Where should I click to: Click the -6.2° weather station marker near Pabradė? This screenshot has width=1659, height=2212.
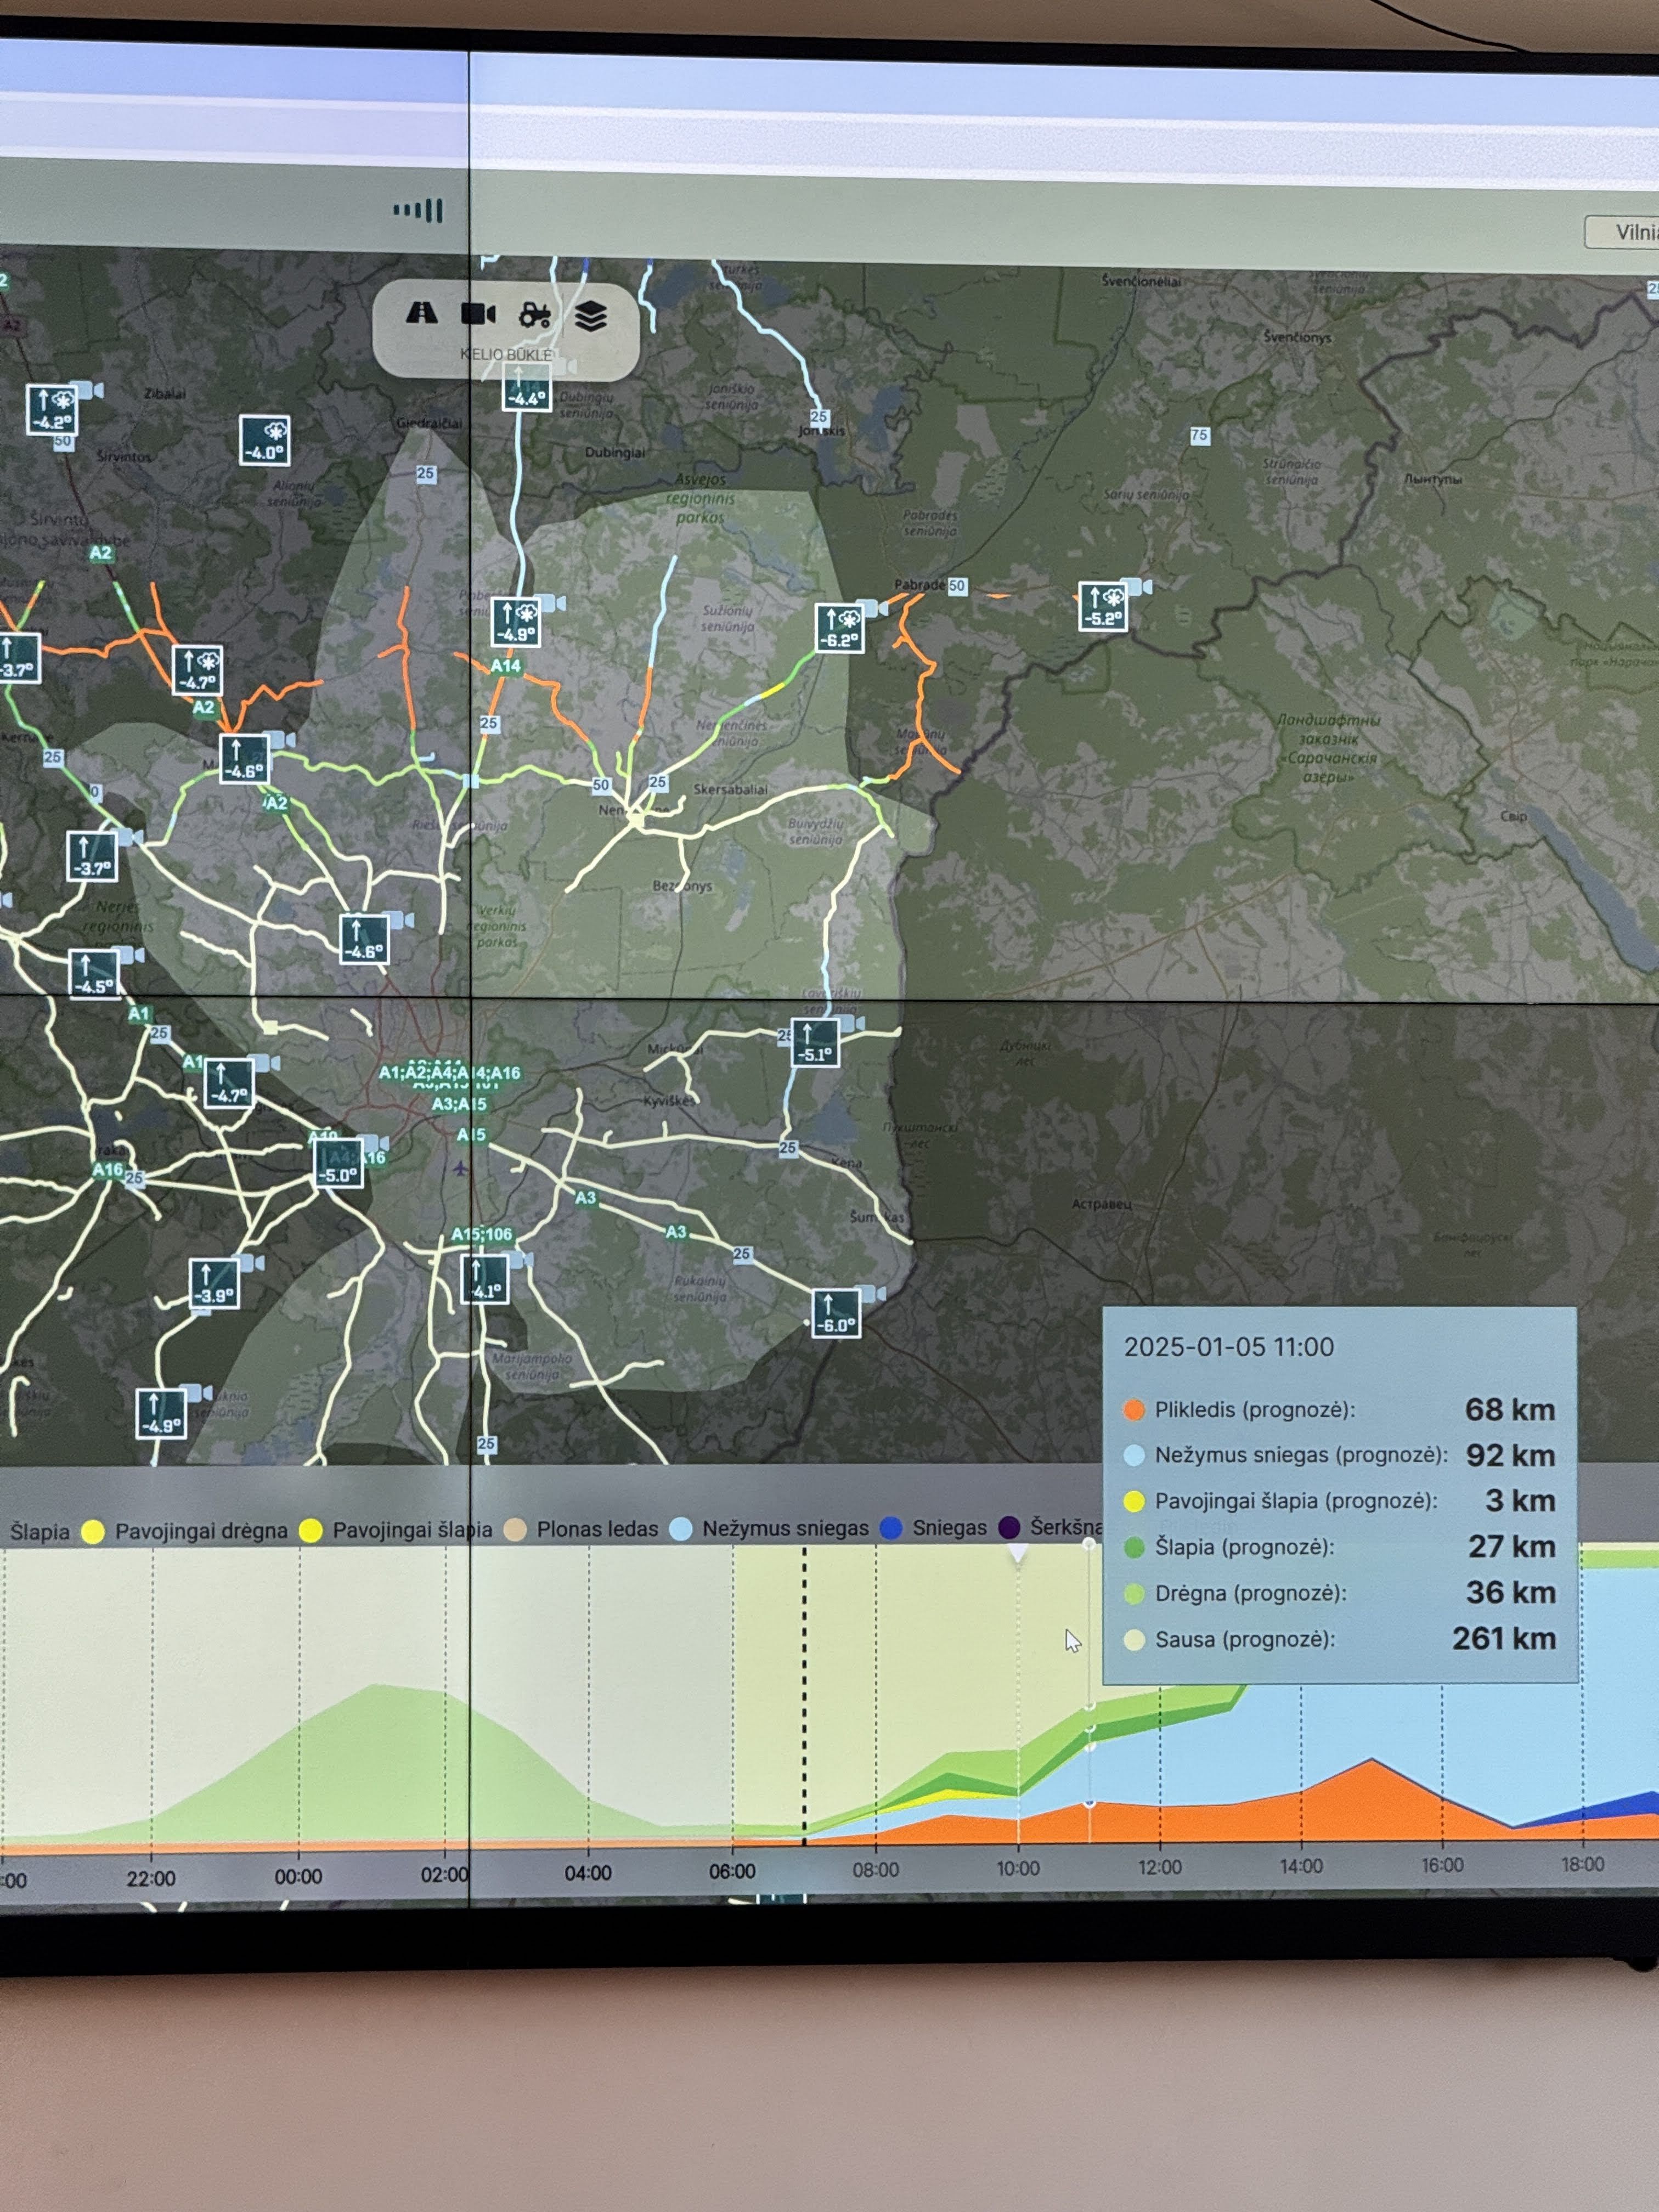click(839, 629)
